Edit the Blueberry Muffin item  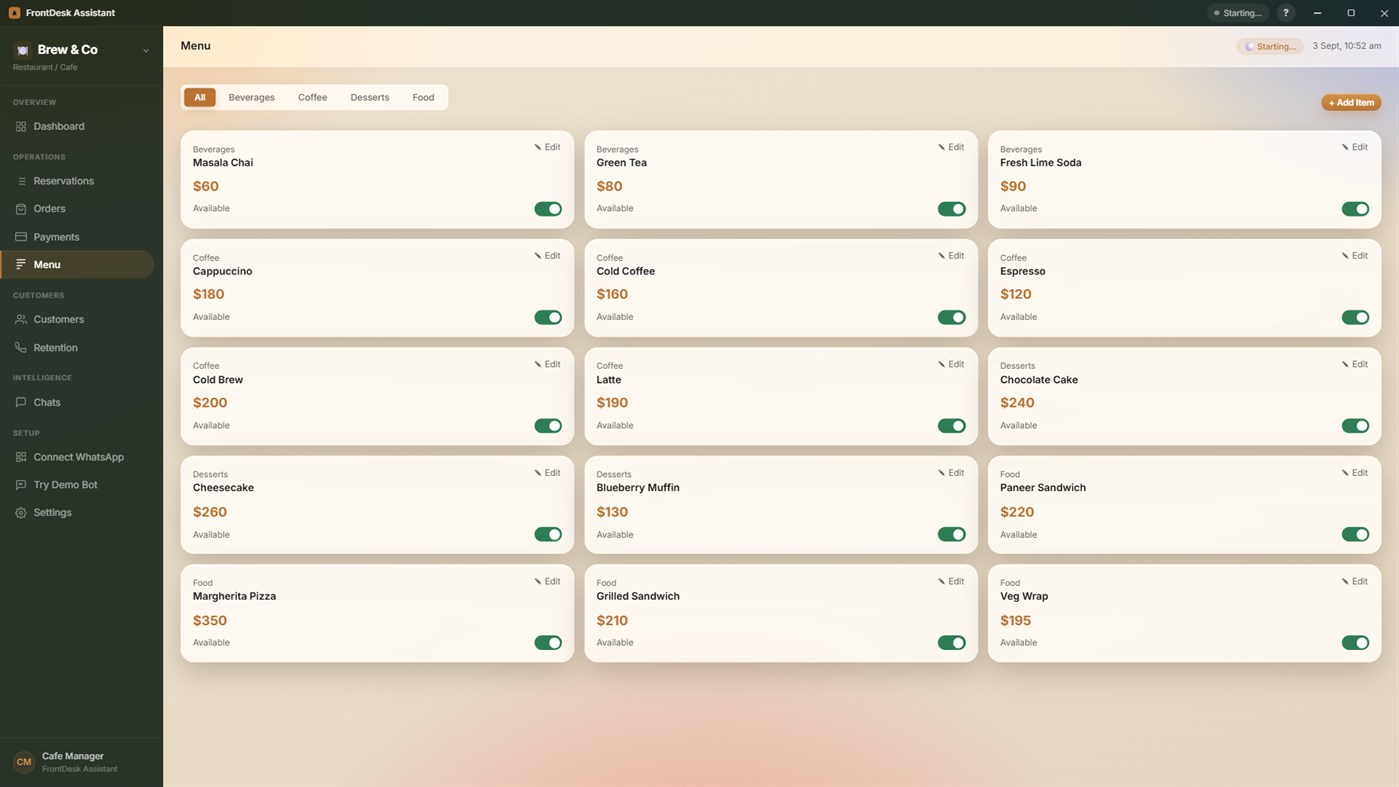(x=951, y=473)
